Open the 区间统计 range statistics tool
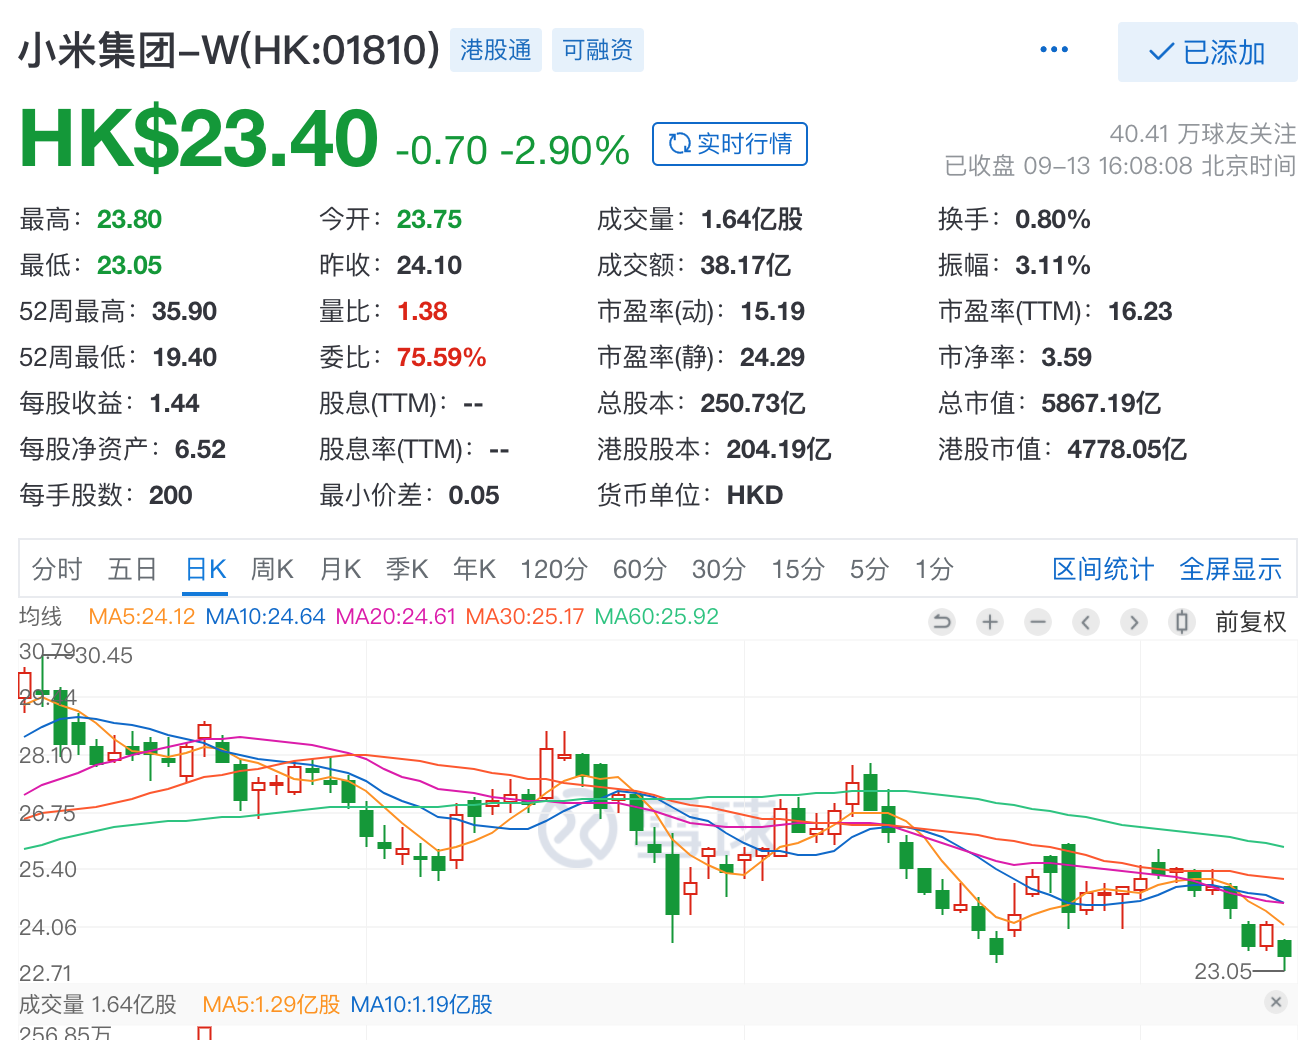 click(1102, 568)
